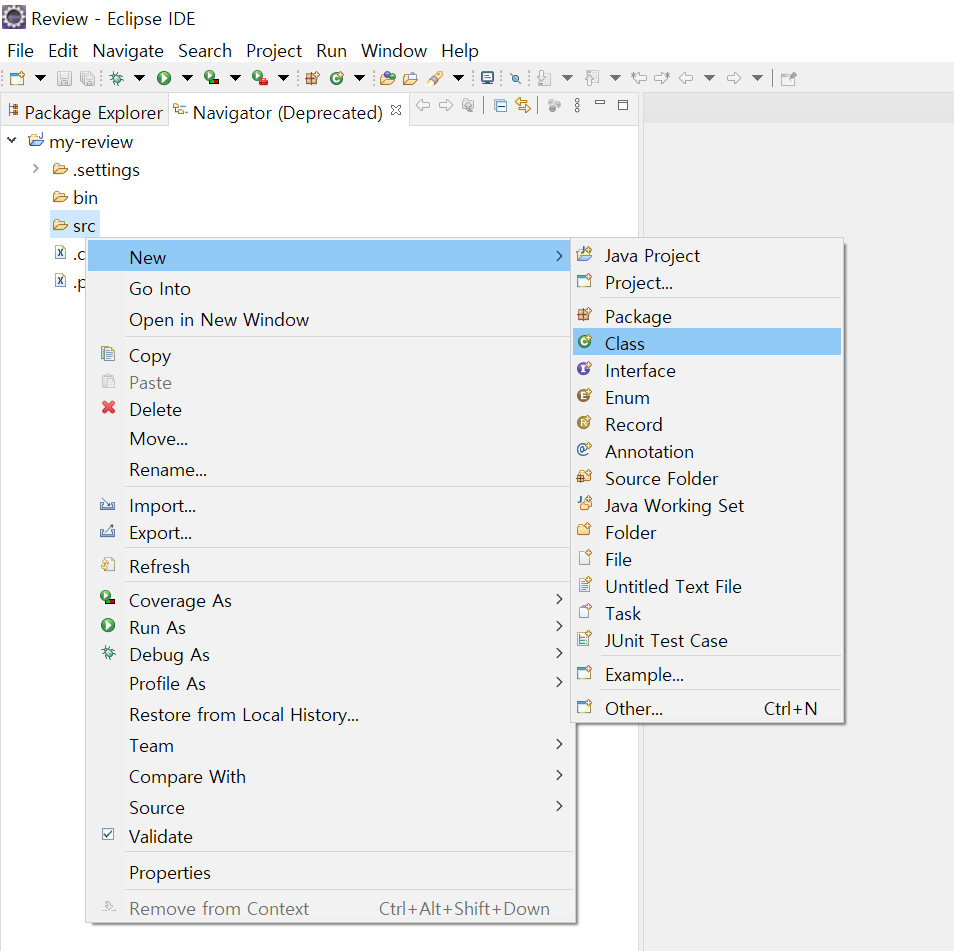Click Navigator panel Forward arrow icon

click(446, 105)
